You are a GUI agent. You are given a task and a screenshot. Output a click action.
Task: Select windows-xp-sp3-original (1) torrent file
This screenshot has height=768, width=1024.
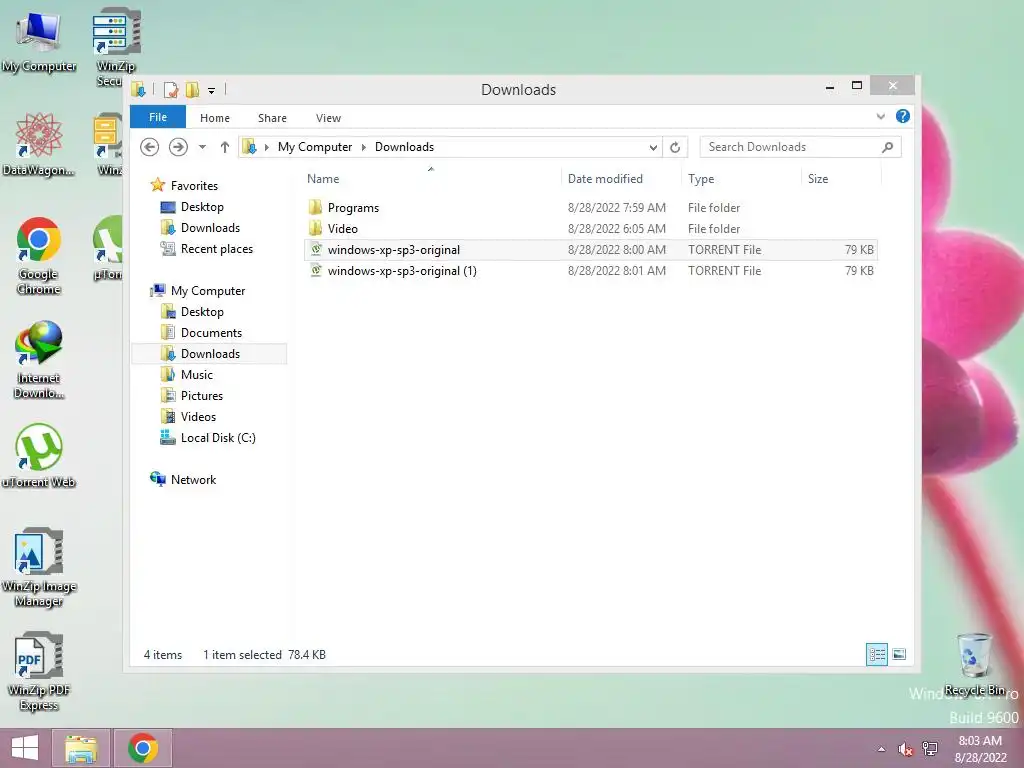(x=590, y=270)
